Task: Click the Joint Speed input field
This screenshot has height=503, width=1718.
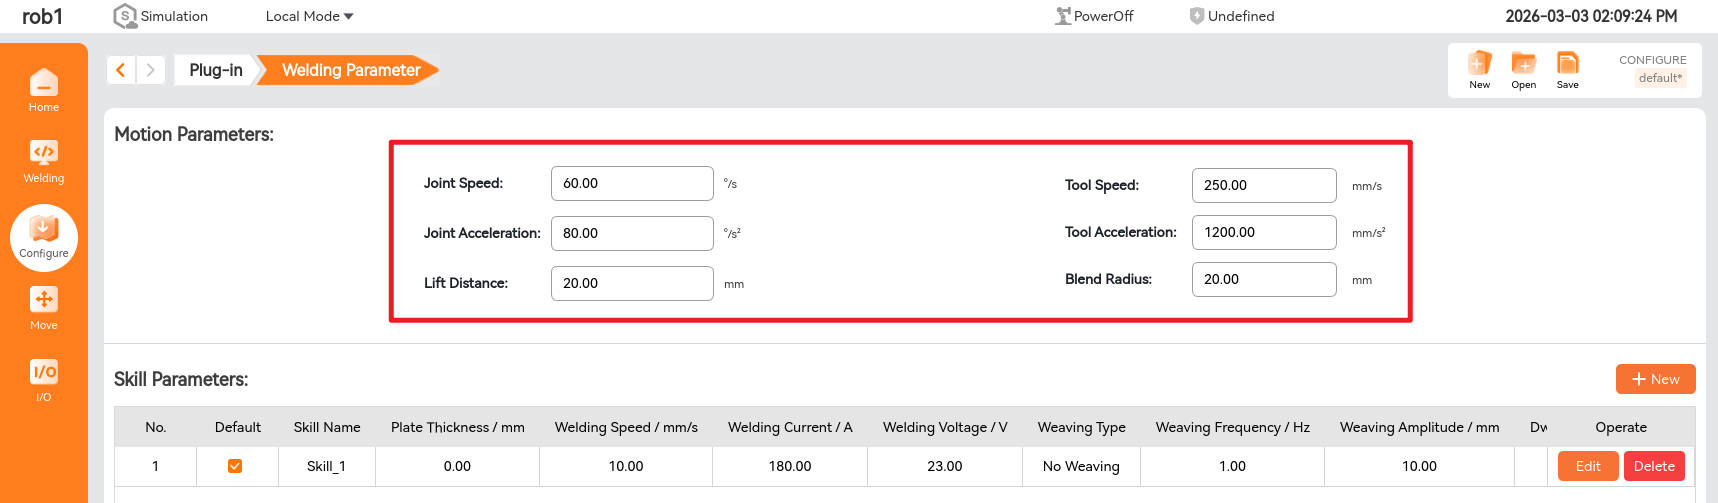Action: 631,184
